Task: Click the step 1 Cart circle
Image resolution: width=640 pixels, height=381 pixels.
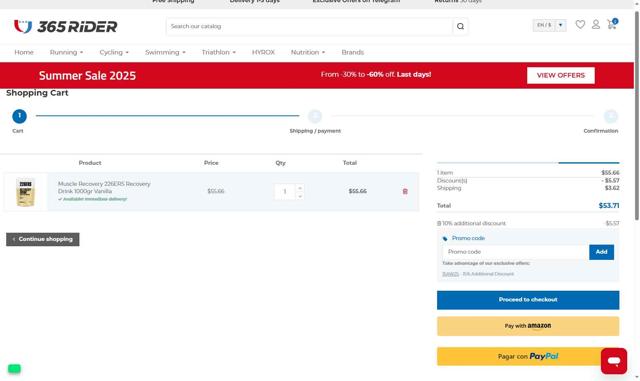Action: tap(19, 116)
